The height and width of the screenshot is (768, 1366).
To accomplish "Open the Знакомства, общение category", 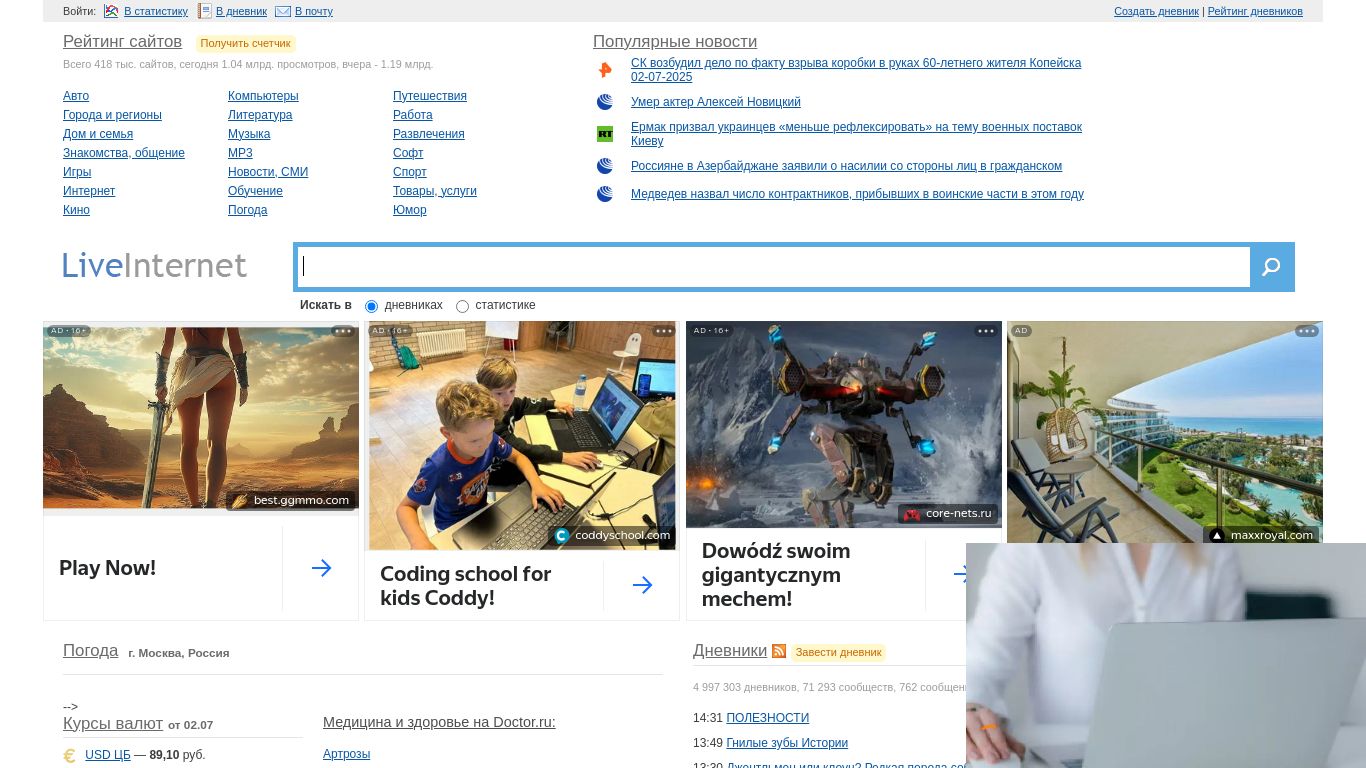I will tap(124, 153).
